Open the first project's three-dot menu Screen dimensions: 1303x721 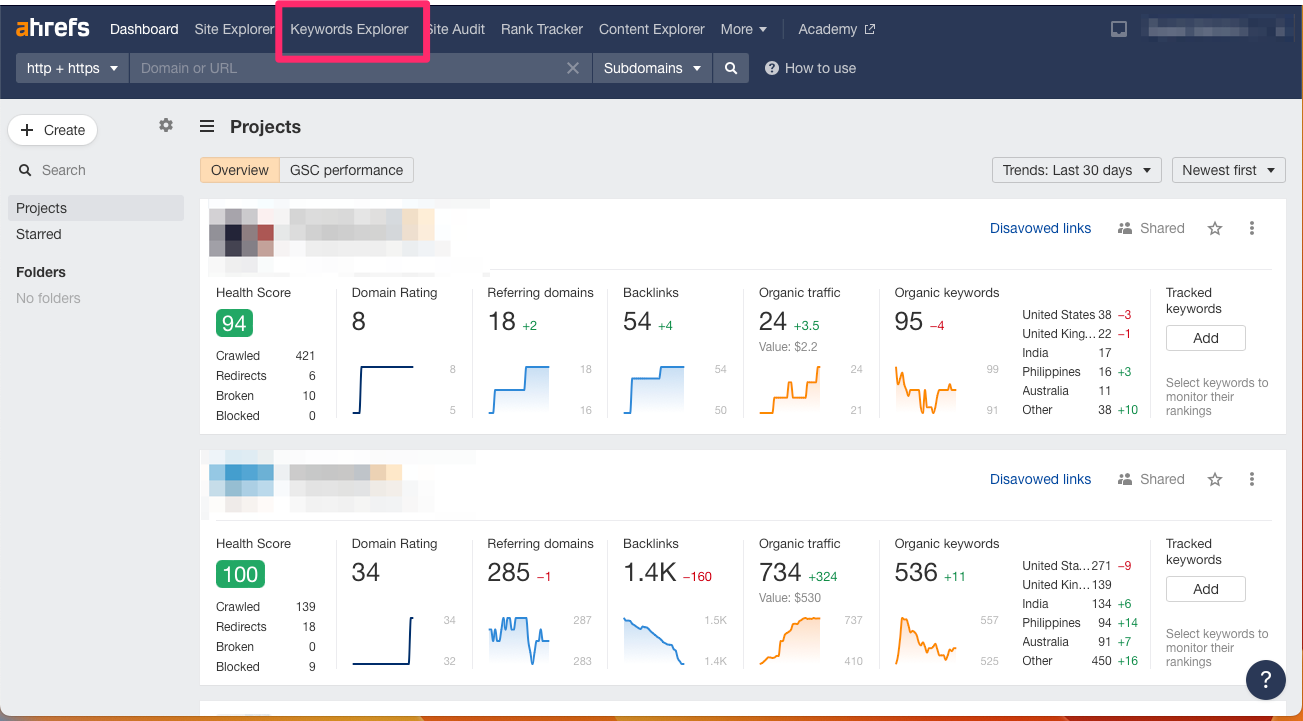point(1252,228)
